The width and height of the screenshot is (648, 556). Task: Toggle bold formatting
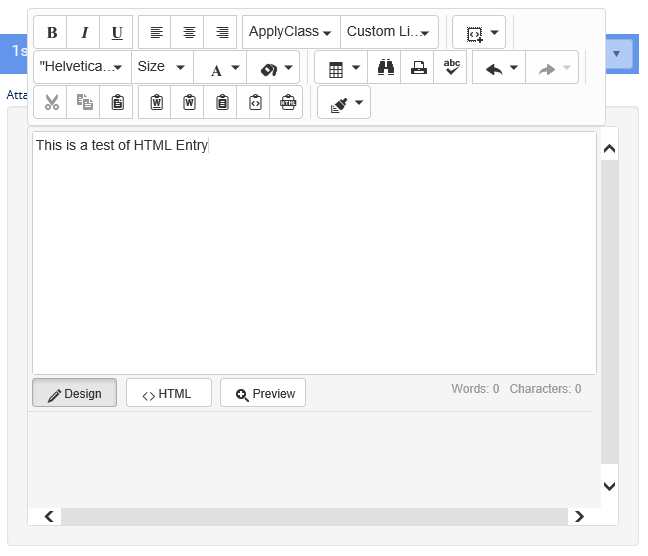(x=51, y=32)
